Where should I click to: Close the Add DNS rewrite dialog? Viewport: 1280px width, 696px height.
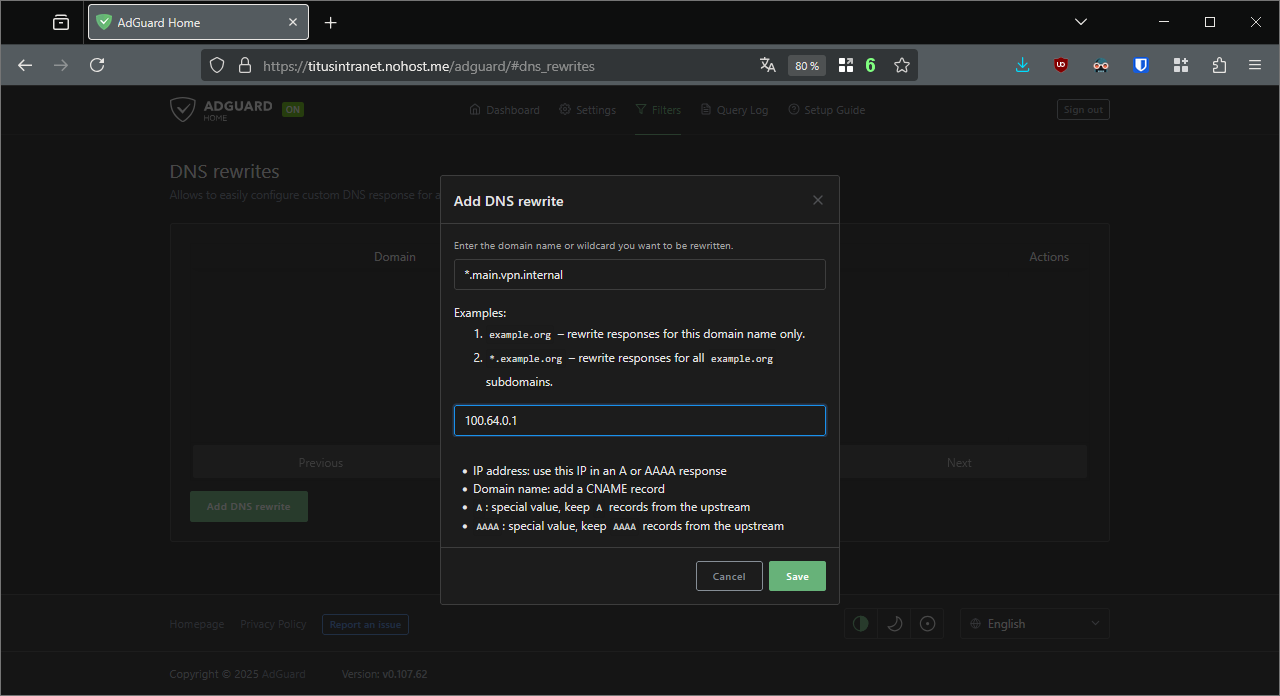[x=818, y=201]
